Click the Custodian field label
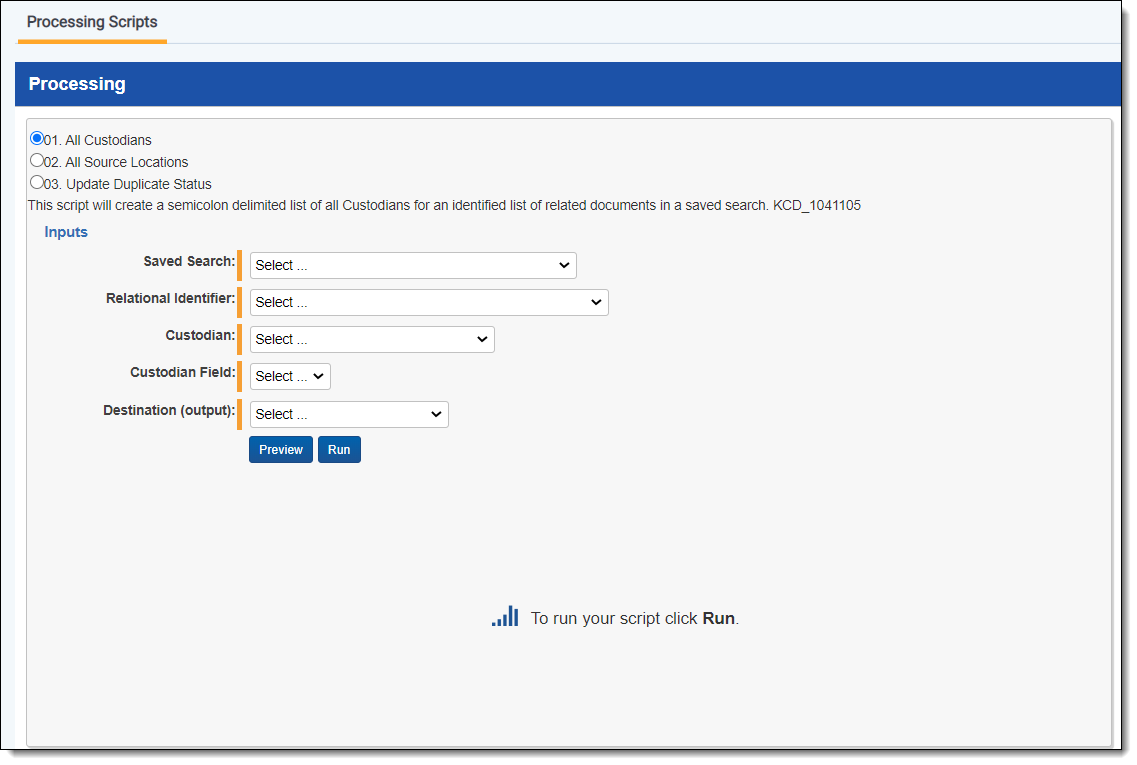The height and width of the screenshot is (765, 1137). (x=200, y=335)
